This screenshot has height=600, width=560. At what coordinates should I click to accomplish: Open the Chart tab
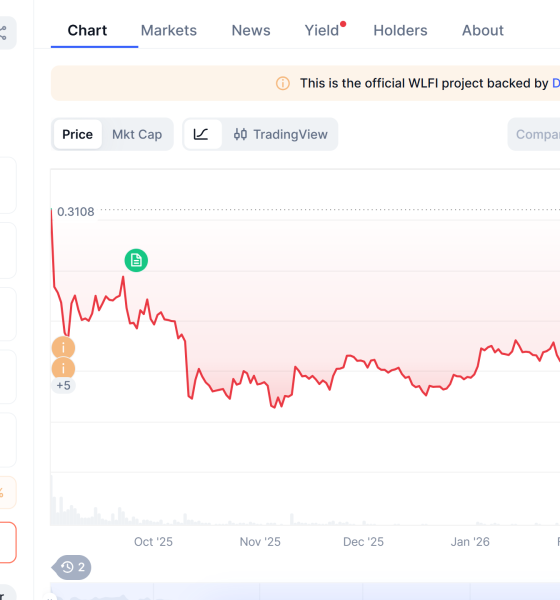point(87,31)
